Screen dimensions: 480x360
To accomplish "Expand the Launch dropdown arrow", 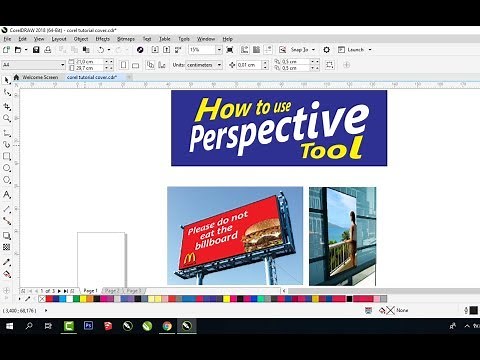I will point(370,50).
